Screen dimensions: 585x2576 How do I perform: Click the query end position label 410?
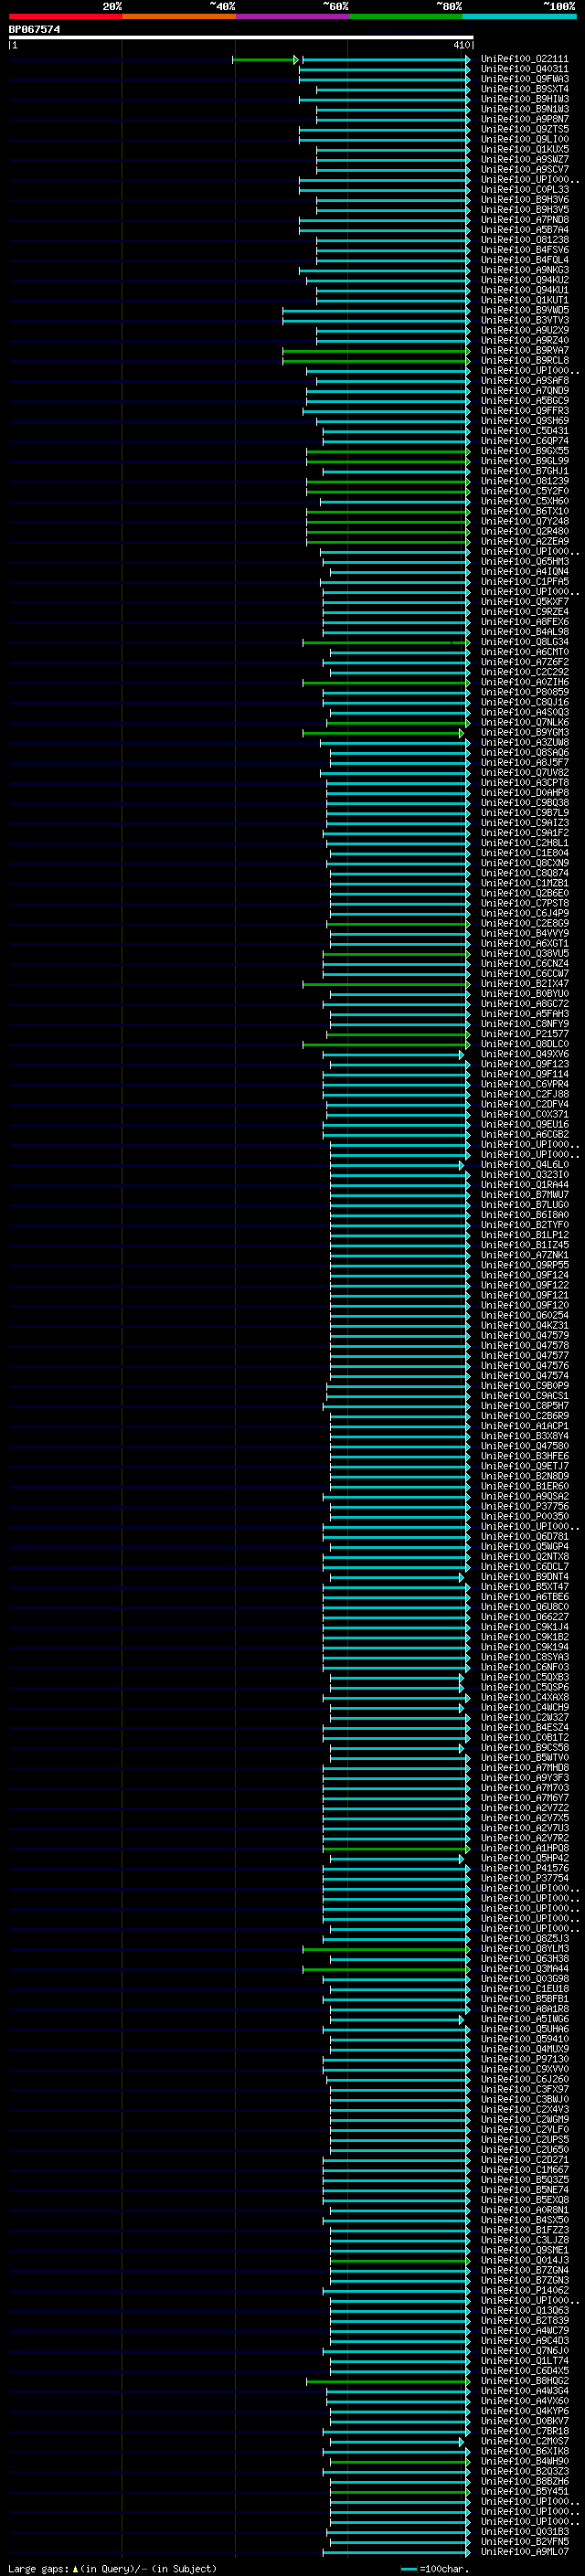click(461, 45)
